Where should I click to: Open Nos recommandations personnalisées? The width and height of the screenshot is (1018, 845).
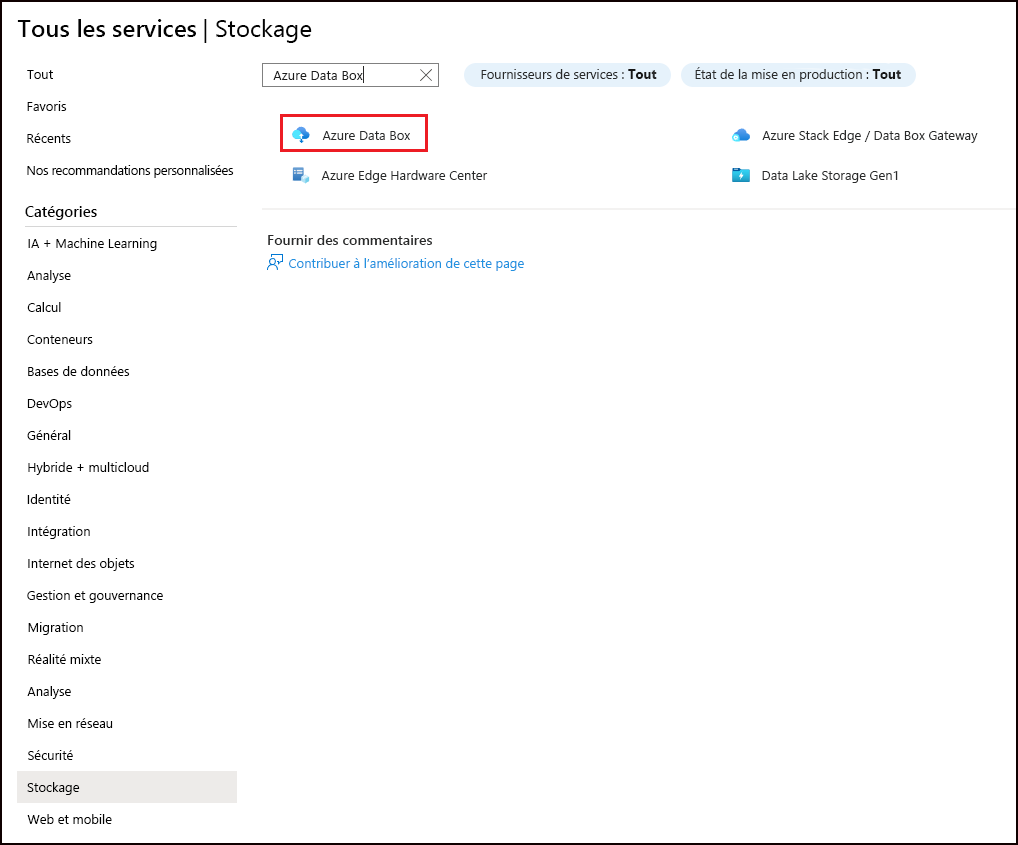pyautogui.click(x=130, y=170)
